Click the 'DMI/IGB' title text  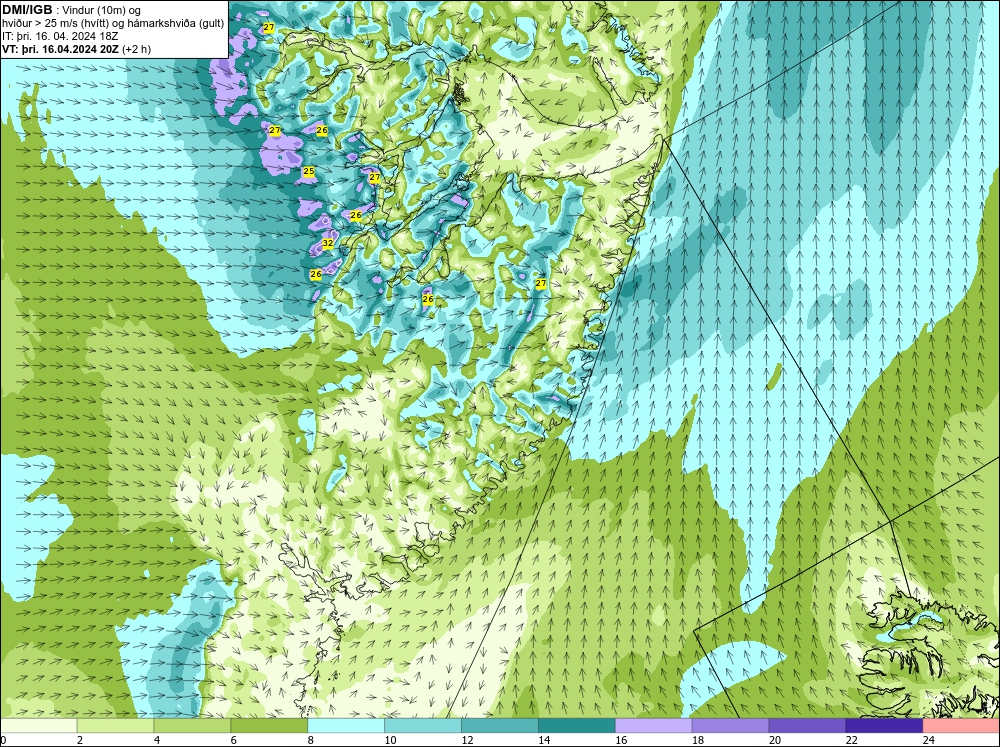27,10
